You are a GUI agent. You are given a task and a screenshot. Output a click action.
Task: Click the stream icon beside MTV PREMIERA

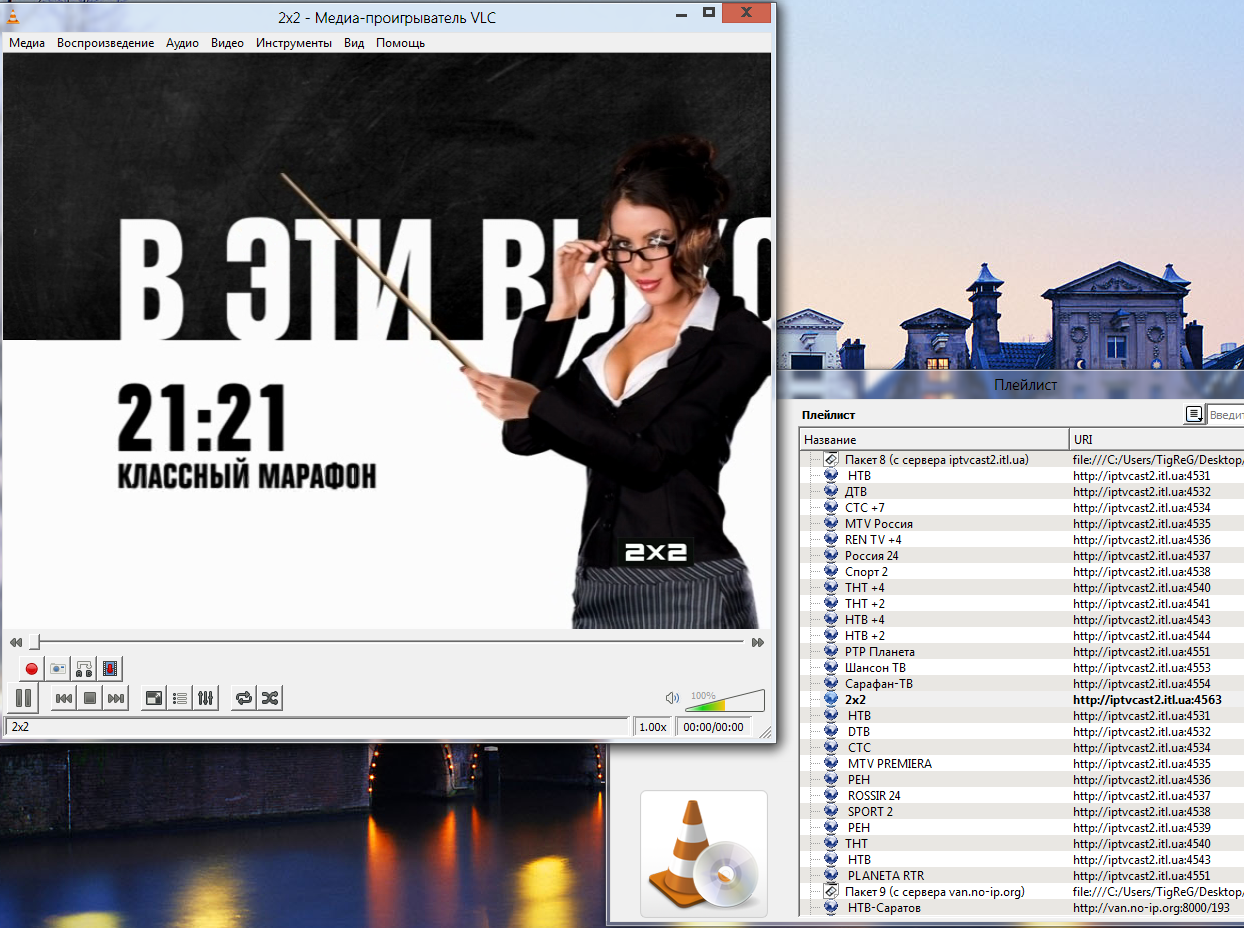pos(831,764)
